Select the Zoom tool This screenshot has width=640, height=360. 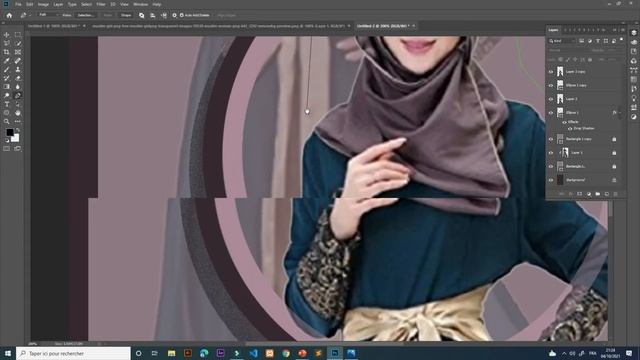(7, 121)
